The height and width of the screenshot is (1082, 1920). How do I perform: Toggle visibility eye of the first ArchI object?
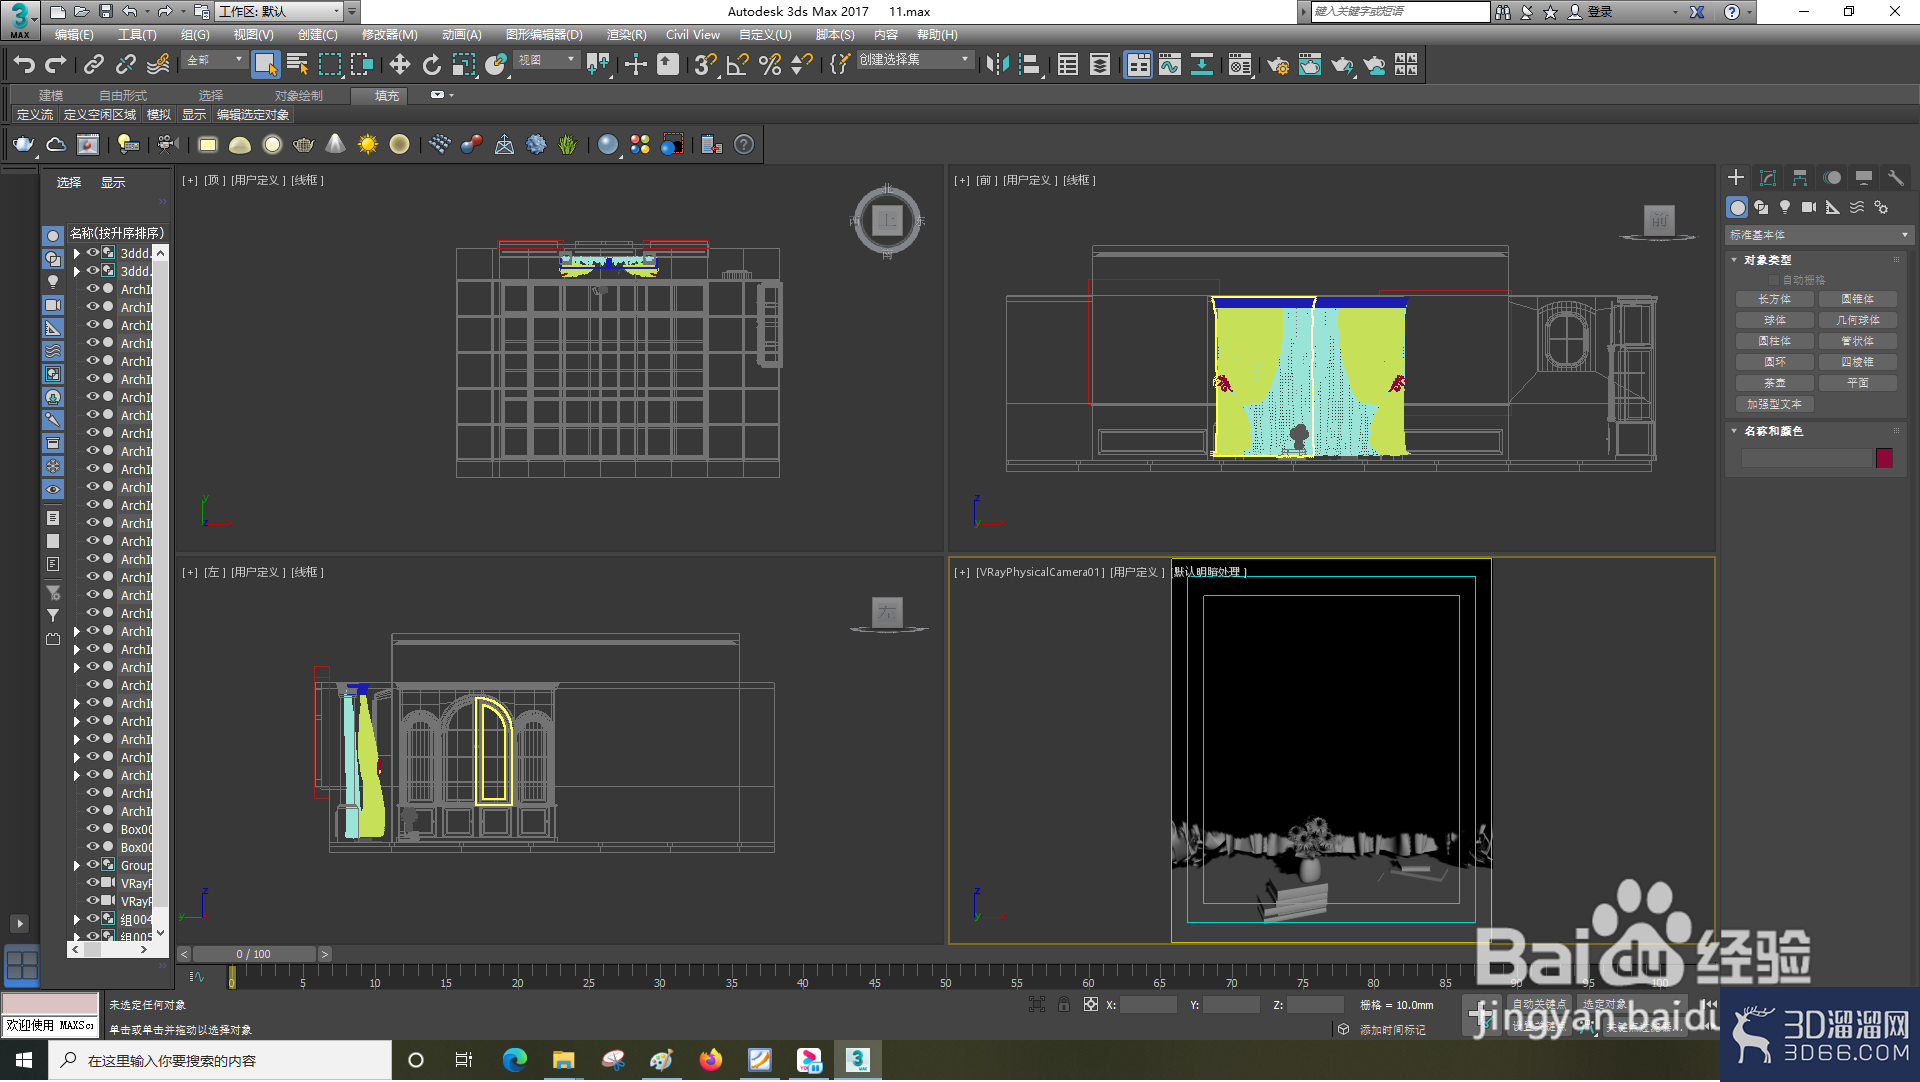[91, 289]
